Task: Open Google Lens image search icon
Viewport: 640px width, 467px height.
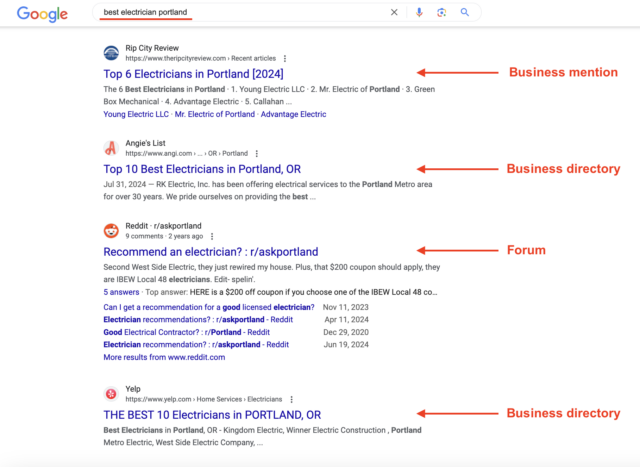Action: pyautogui.click(x=441, y=12)
